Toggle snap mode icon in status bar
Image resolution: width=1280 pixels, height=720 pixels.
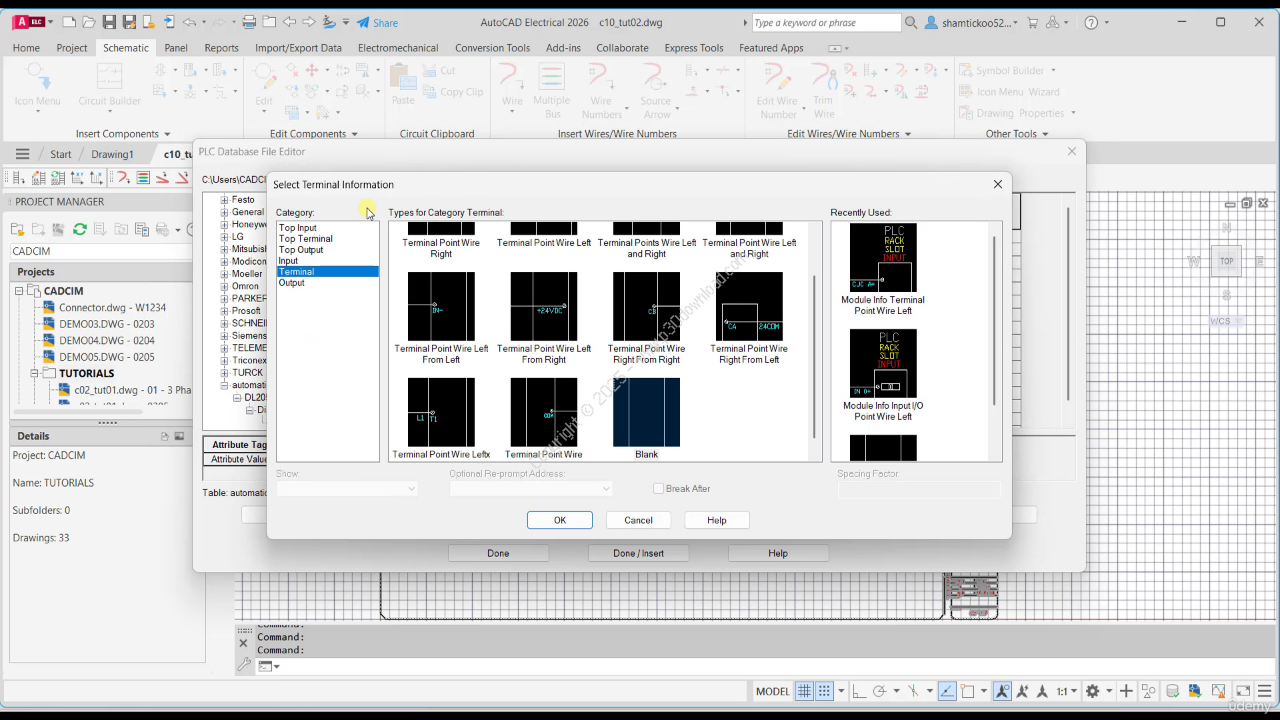[x=825, y=691]
